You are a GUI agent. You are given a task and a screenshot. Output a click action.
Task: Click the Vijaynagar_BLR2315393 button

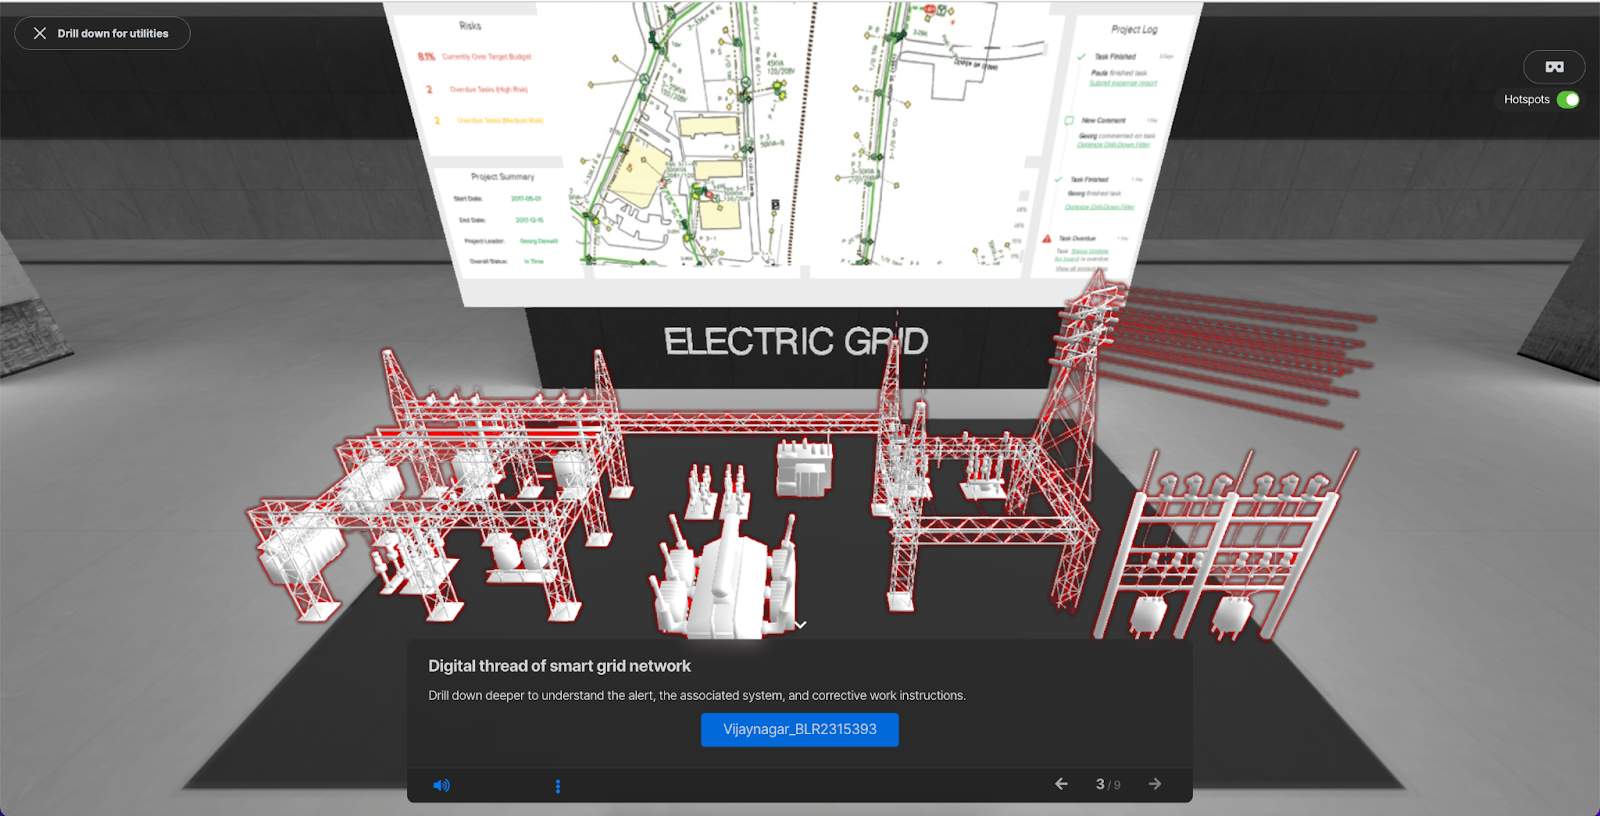[x=799, y=730]
